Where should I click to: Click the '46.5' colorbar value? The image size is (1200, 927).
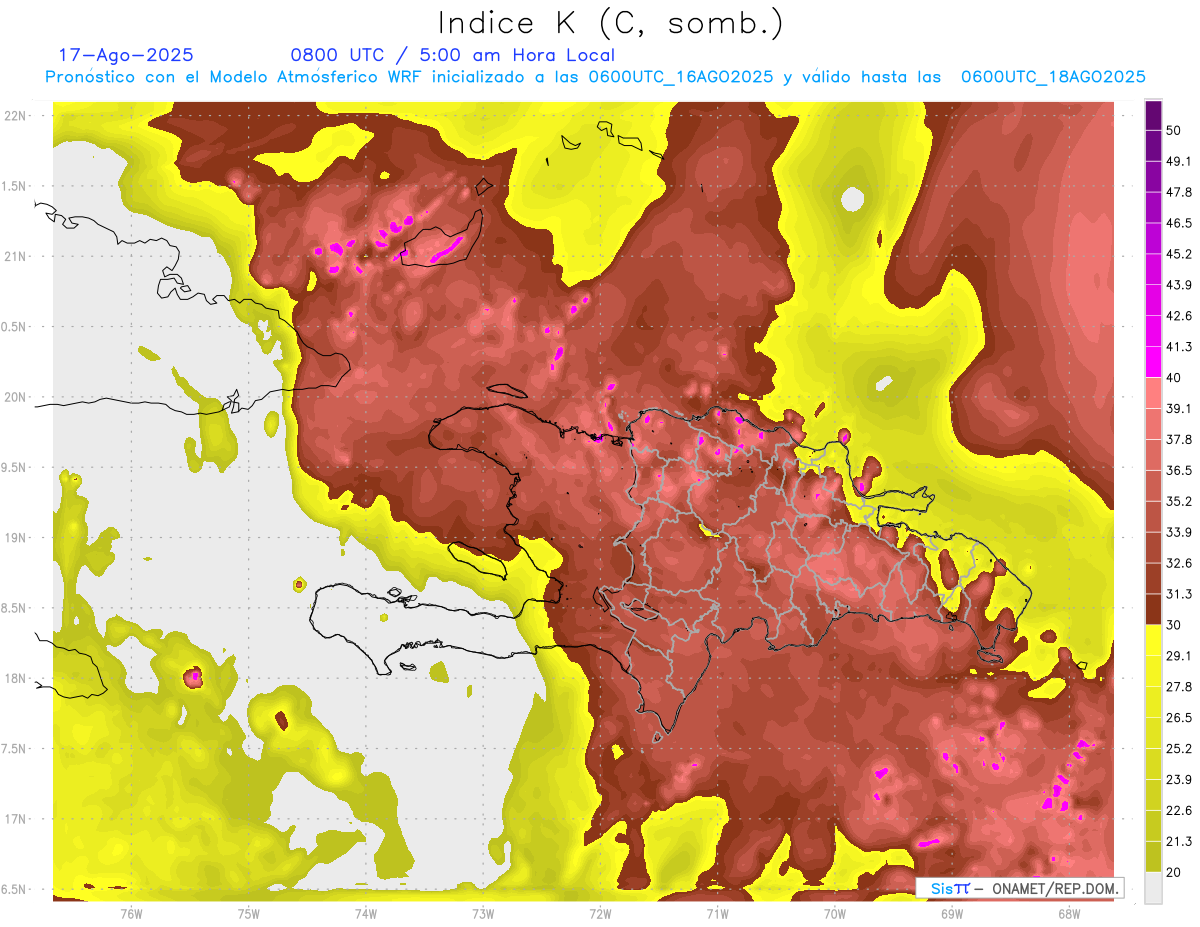coord(1179,223)
